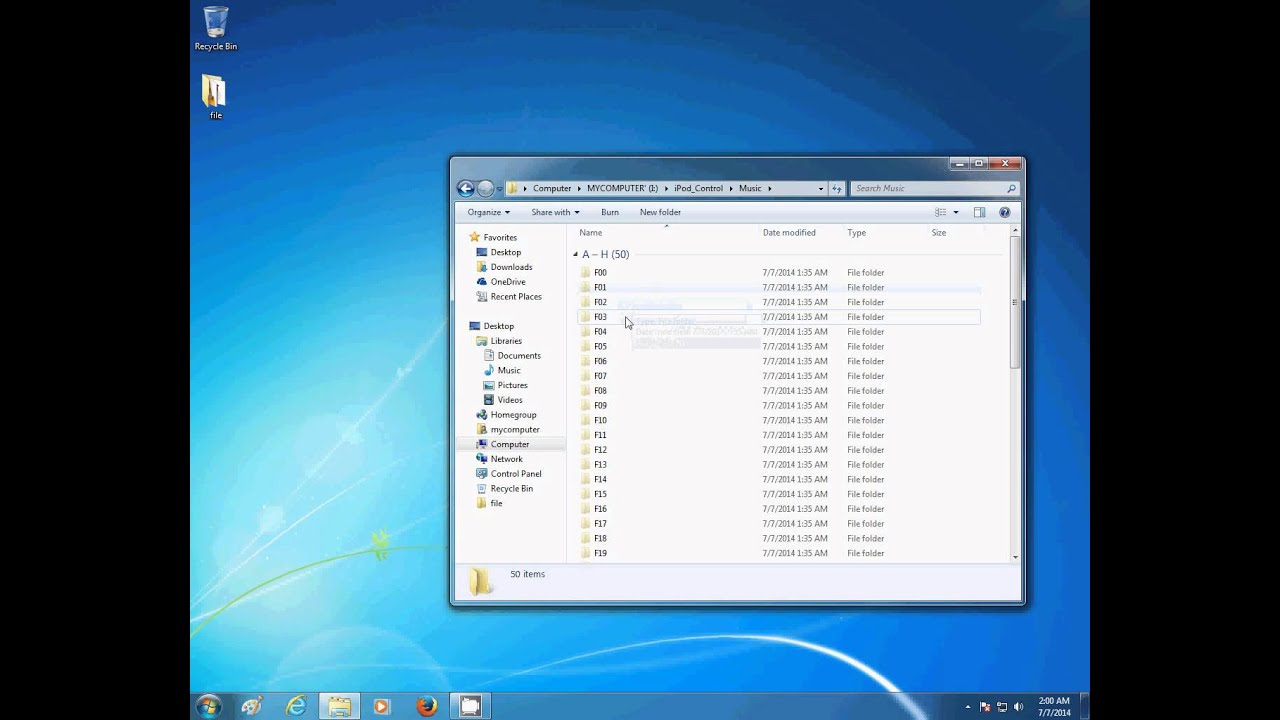The height and width of the screenshot is (720, 1280).
Task: Sort by the Date modified column
Action: pos(789,233)
